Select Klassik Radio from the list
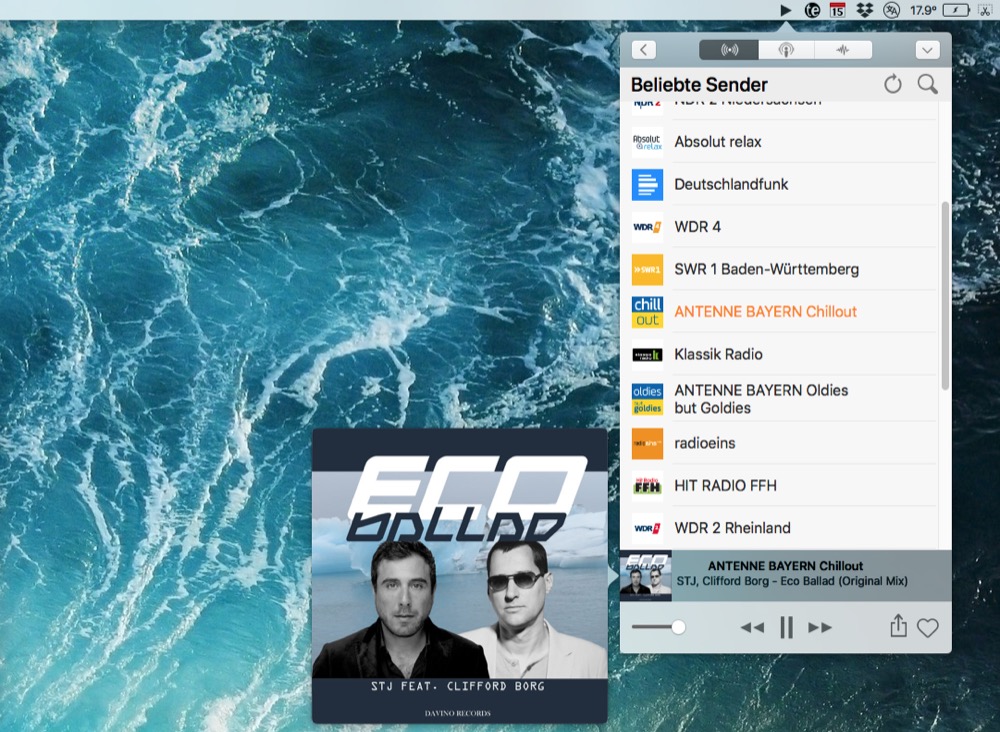 coord(718,354)
